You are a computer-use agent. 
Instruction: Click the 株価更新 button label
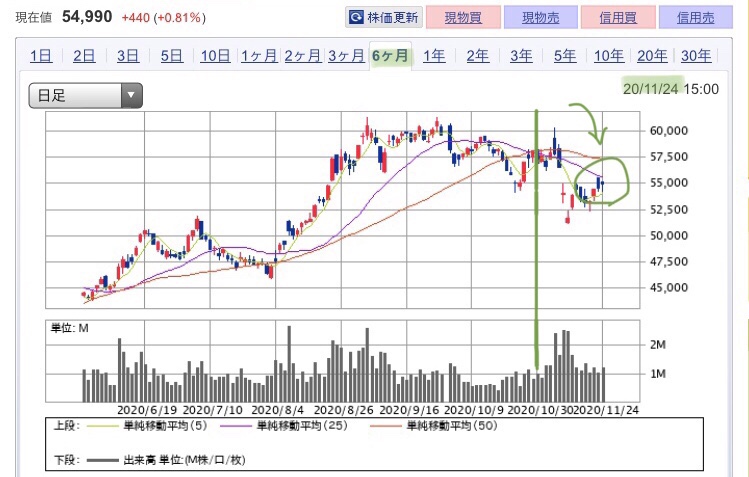pos(393,18)
